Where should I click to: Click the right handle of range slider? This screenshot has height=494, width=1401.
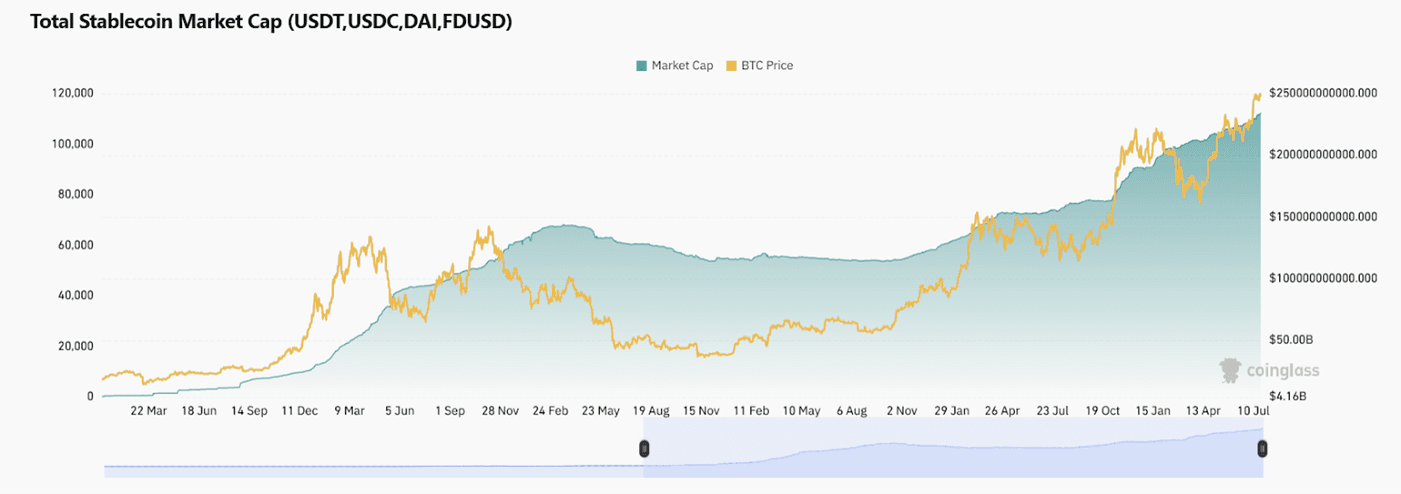click(1263, 448)
